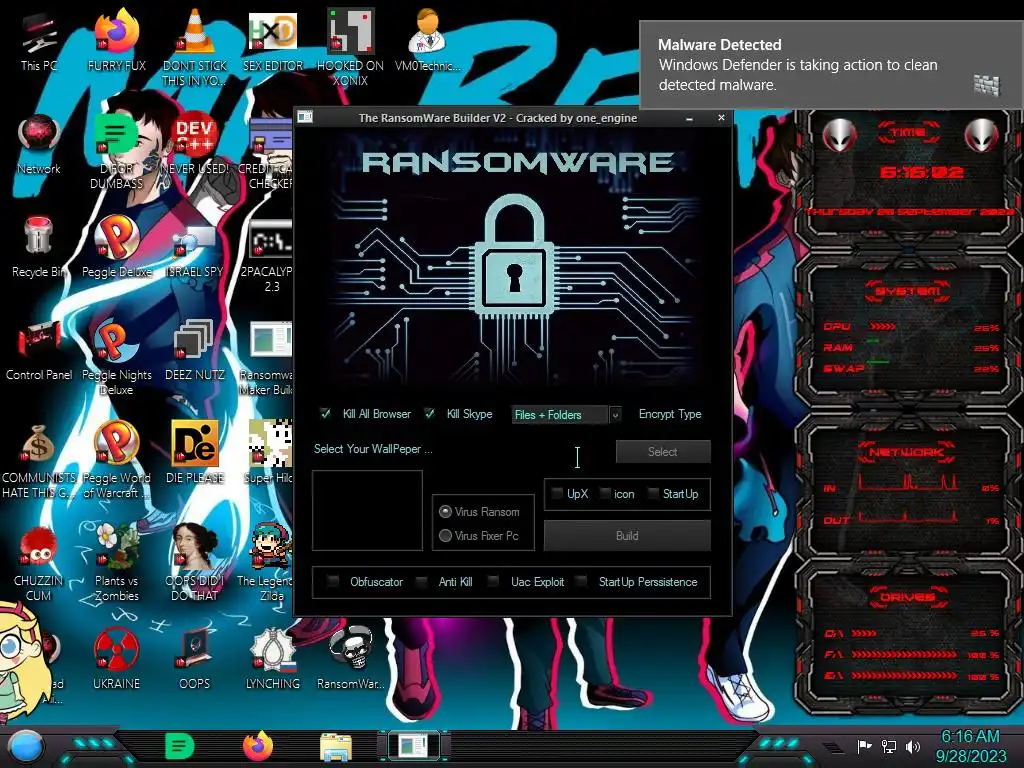Open the volume speaker tray icon
1024x768 pixels.
(x=913, y=746)
